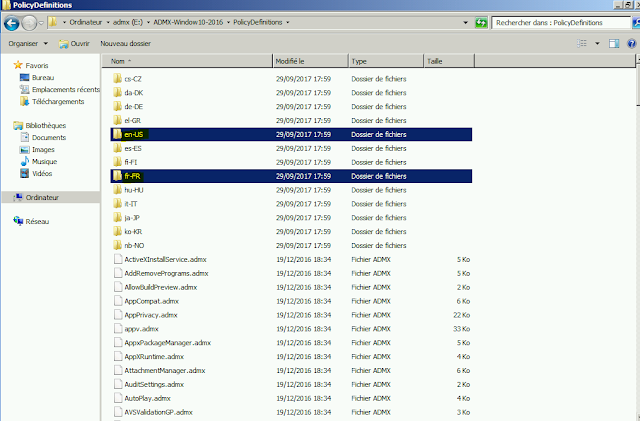This screenshot has width=640, height=421.
Task: Select the en-US folder icon
Action: (x=118, y=134)
